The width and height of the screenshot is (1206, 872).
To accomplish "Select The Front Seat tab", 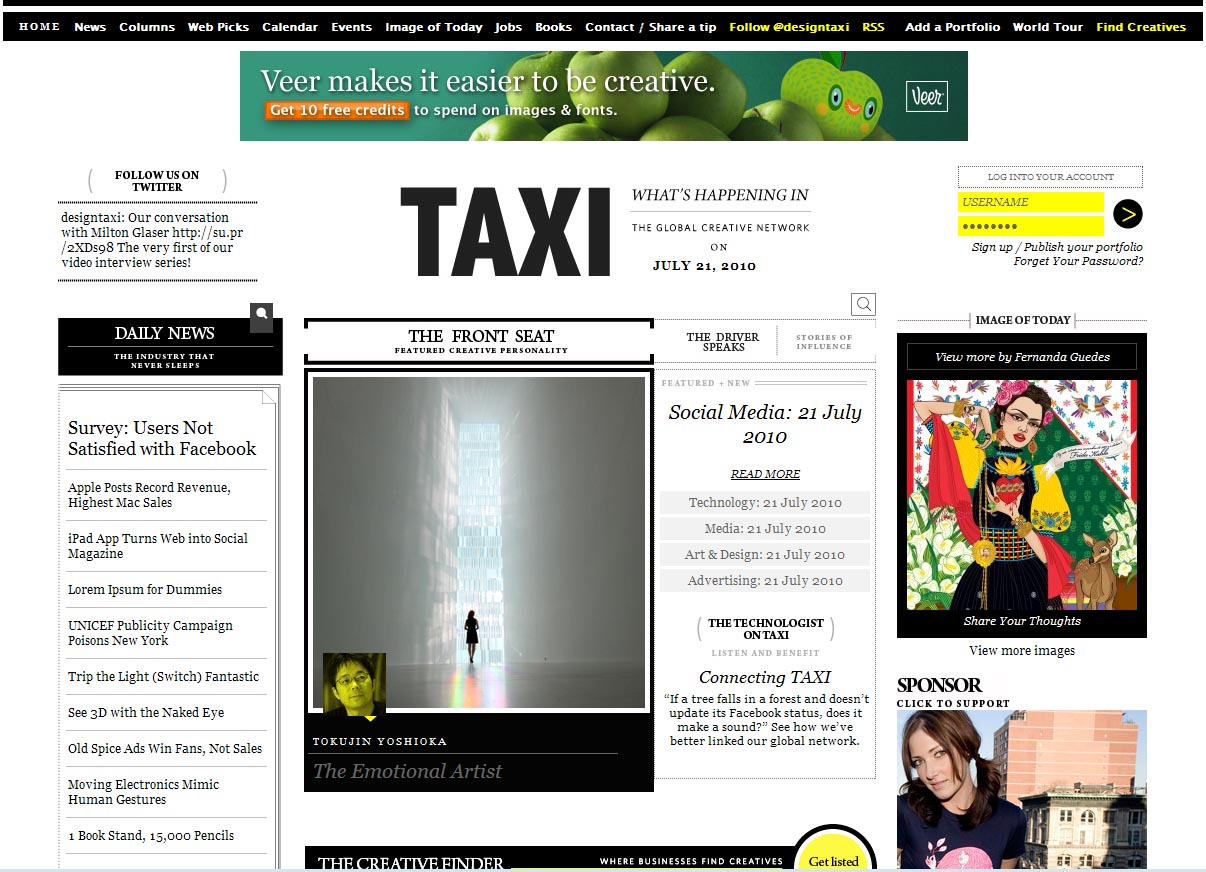I will [480, 341].
